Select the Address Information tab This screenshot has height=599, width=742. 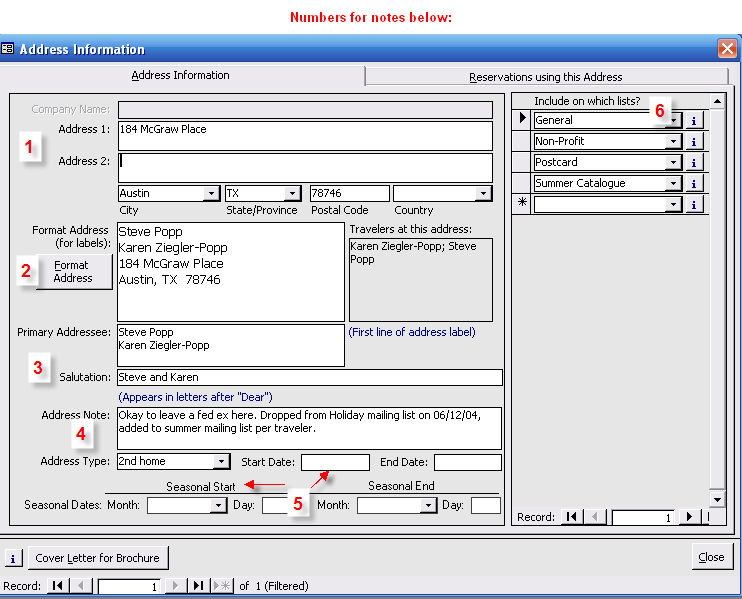181,75
